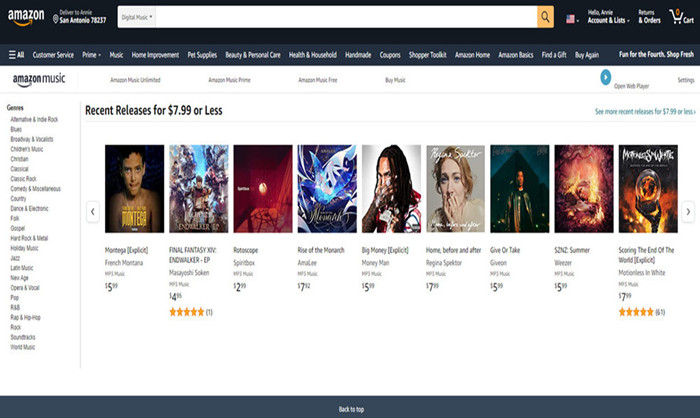Open Shopper Toolkit

427,55
